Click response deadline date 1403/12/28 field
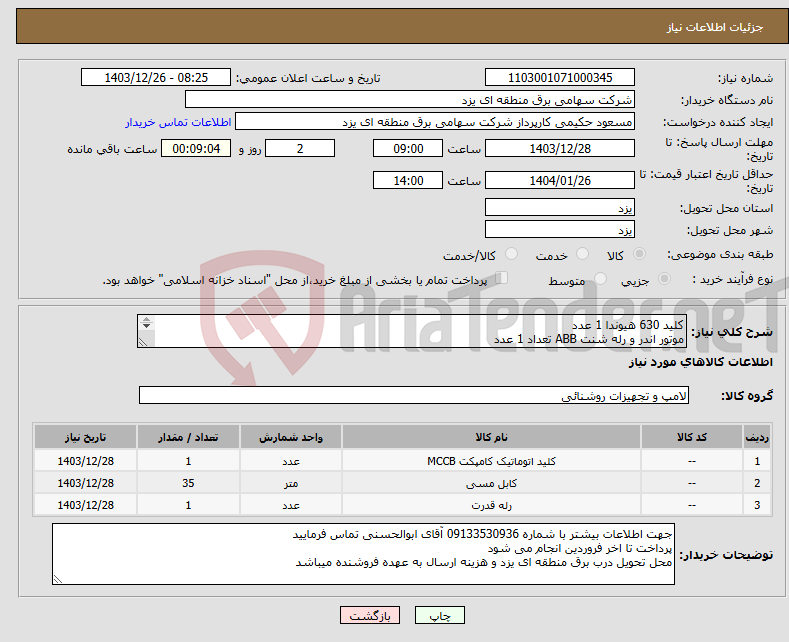789x642 pixels. (560, 148)
